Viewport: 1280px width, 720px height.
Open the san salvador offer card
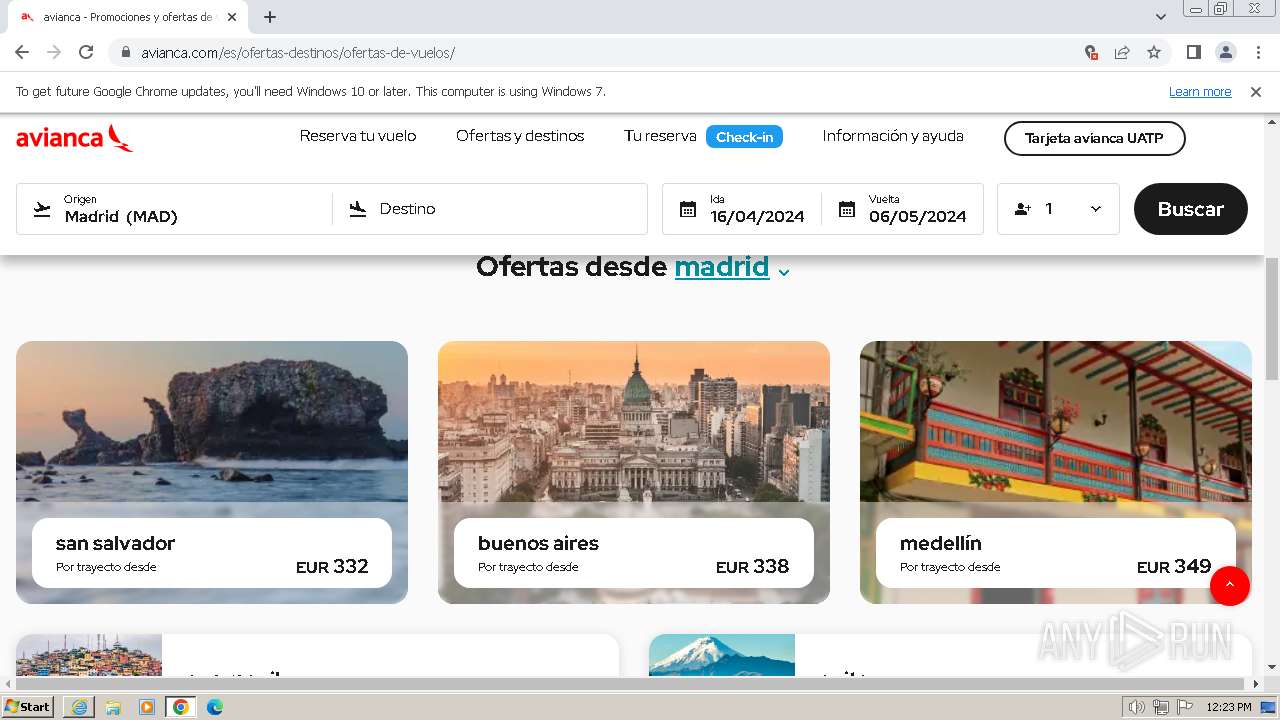click(x=212, y=473)
